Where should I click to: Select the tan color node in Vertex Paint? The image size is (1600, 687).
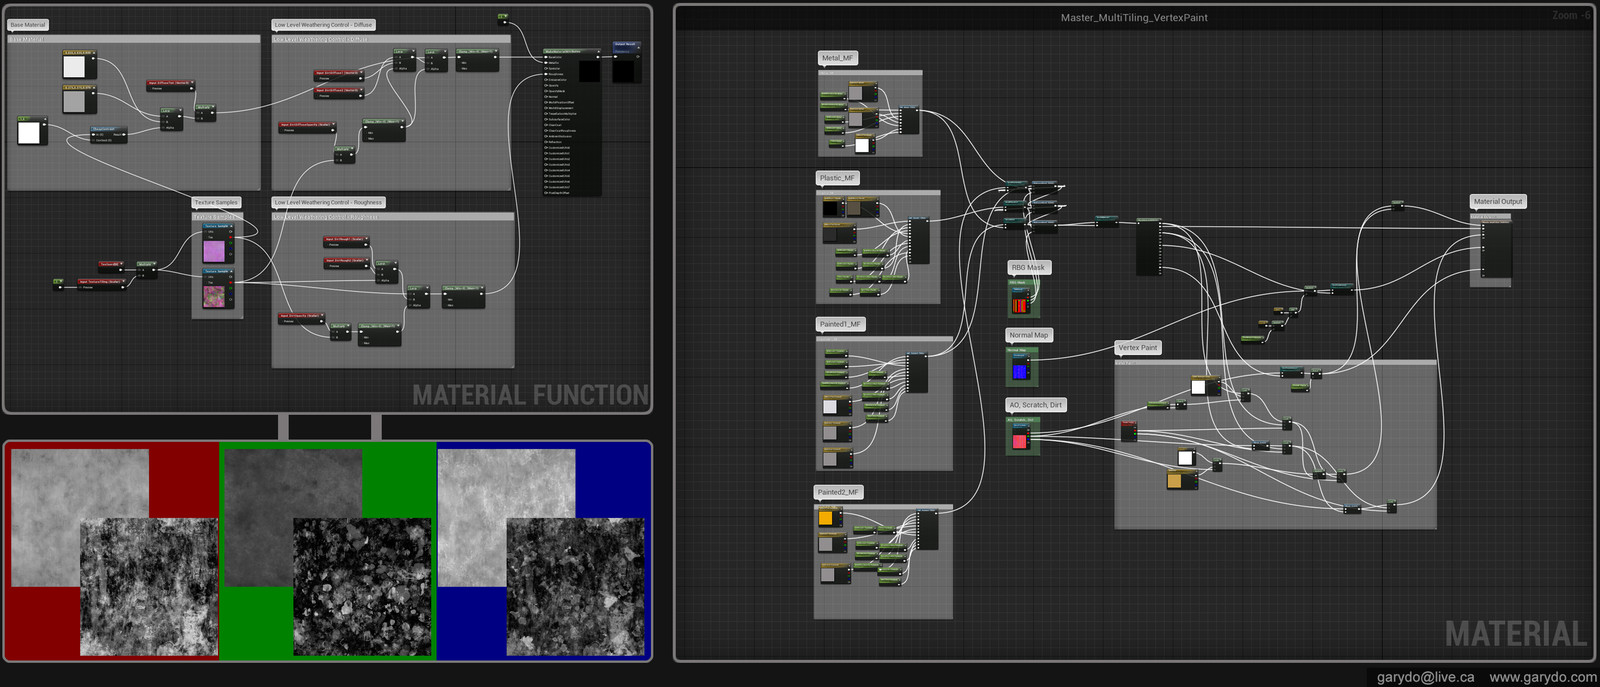click(1175, 481)
